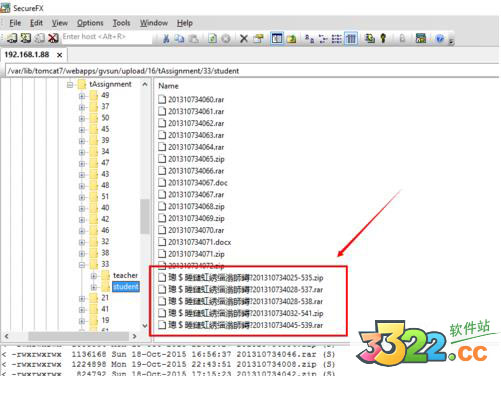This screenshot has width=501, height=393.
Task: Toggle the folder tree view icon
Action: tap(277, 39)
